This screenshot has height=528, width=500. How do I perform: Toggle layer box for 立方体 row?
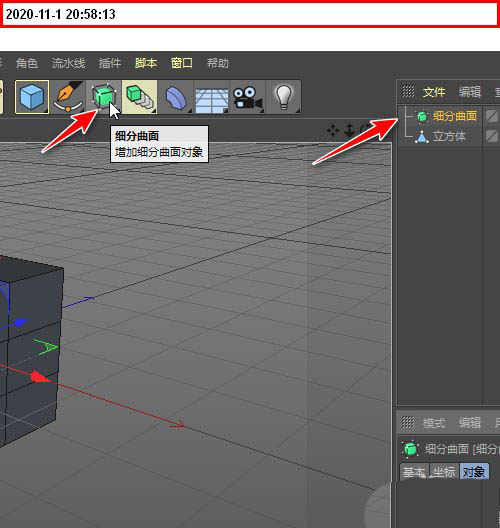[x=492, y=136]
